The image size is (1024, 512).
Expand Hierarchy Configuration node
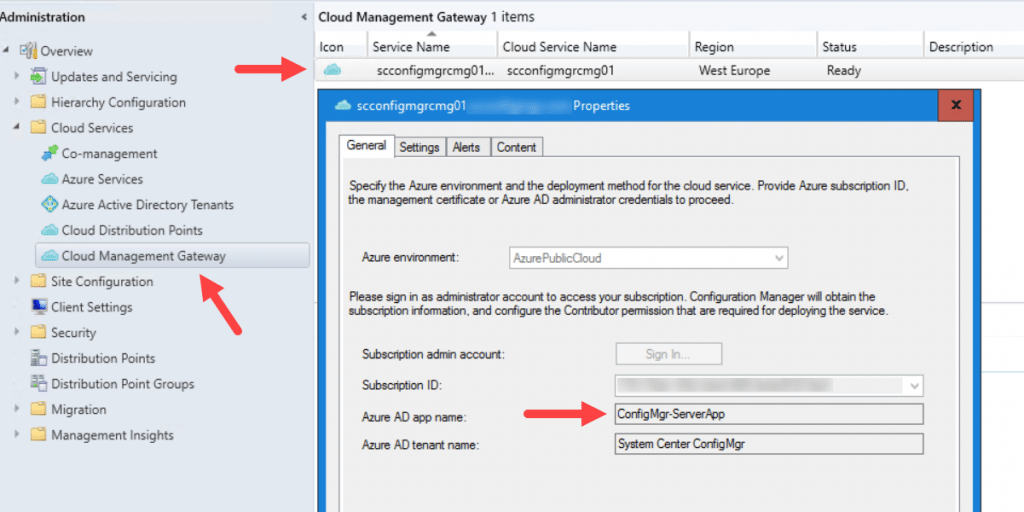pos(17,102)
